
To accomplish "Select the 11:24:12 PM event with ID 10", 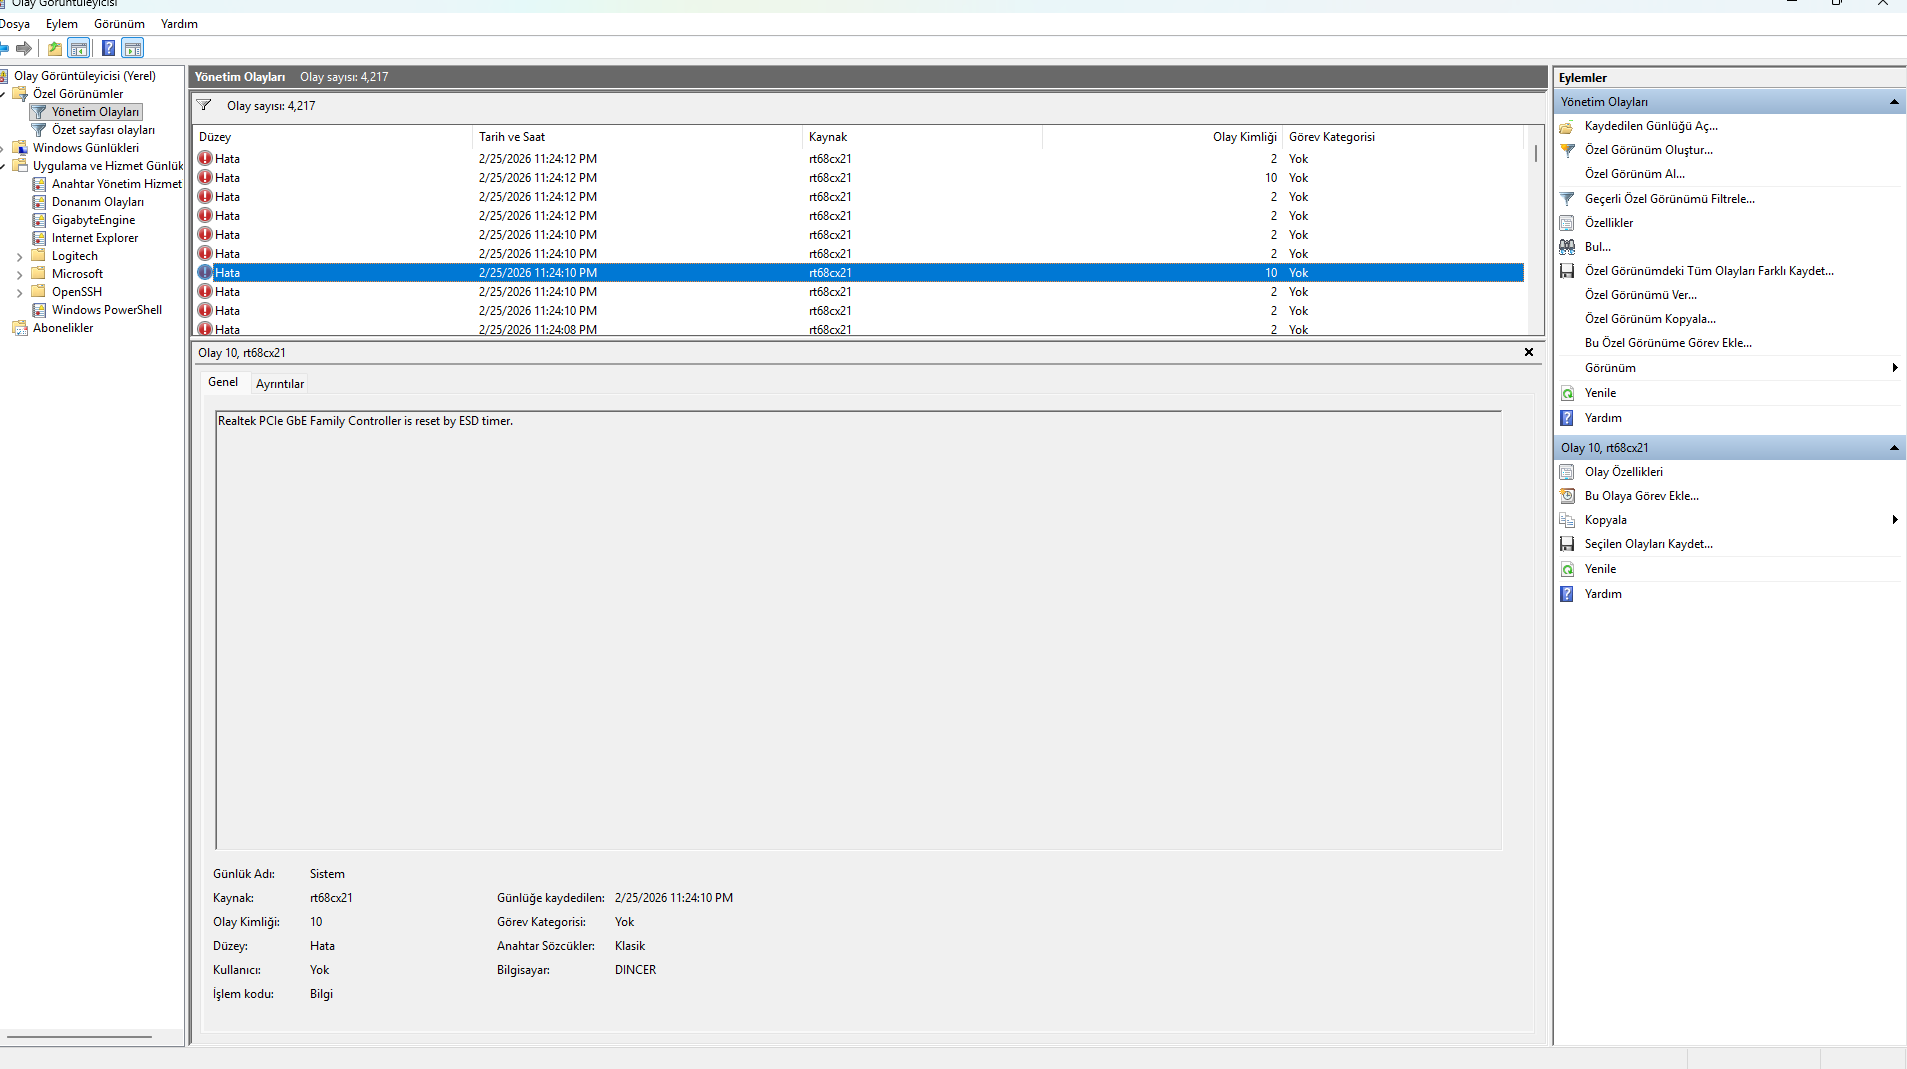I will tap(859, 178).
